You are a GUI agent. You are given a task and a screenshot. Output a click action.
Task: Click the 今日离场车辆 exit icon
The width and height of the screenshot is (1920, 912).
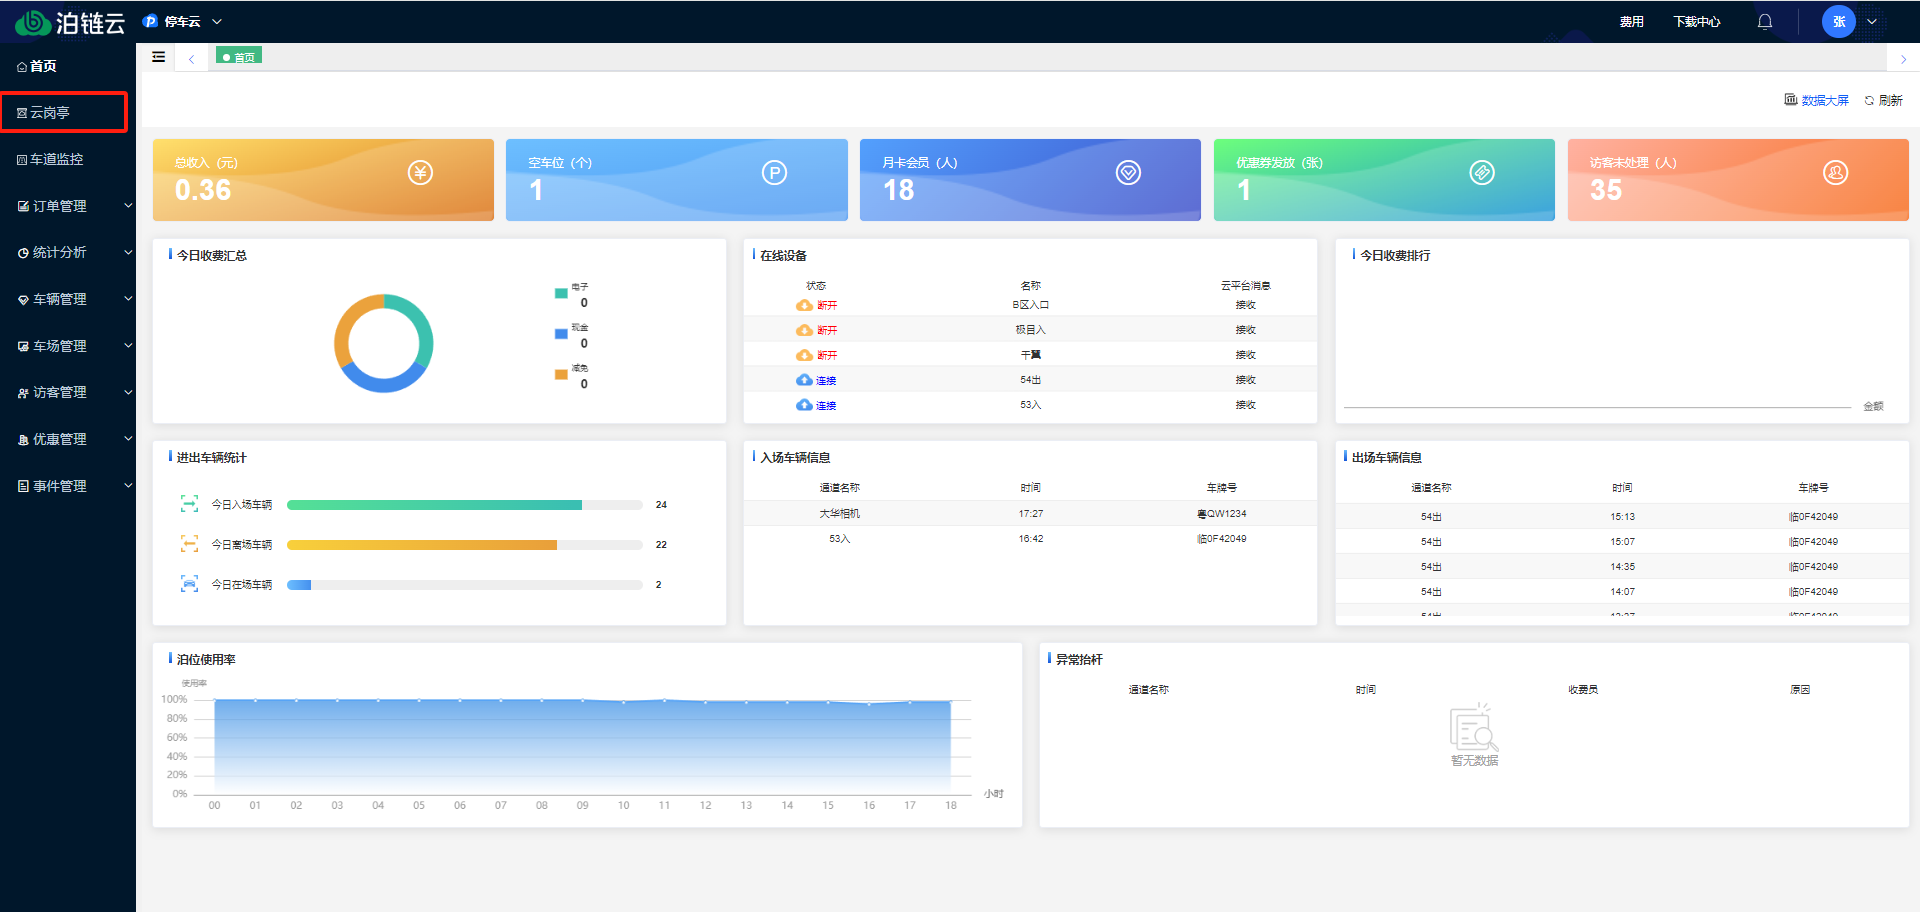[189, 544]
